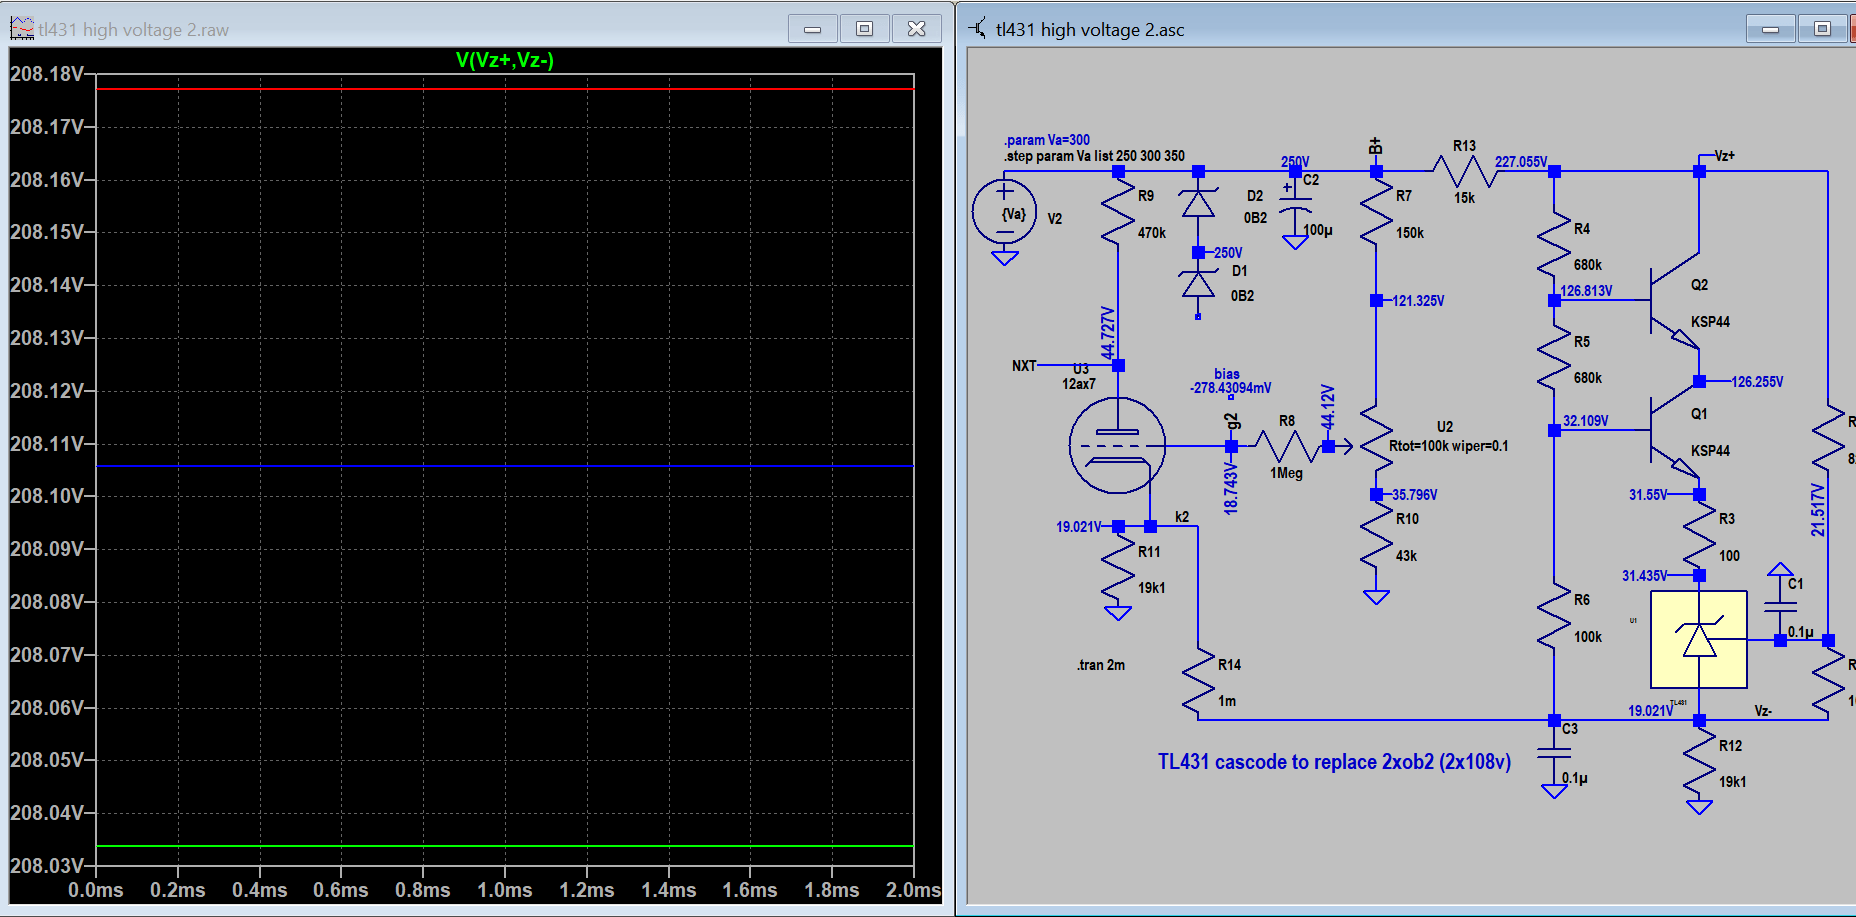
Task: Click the Rtot=100k wiper=0.1 parameter text
Action: coord(1449,446)
